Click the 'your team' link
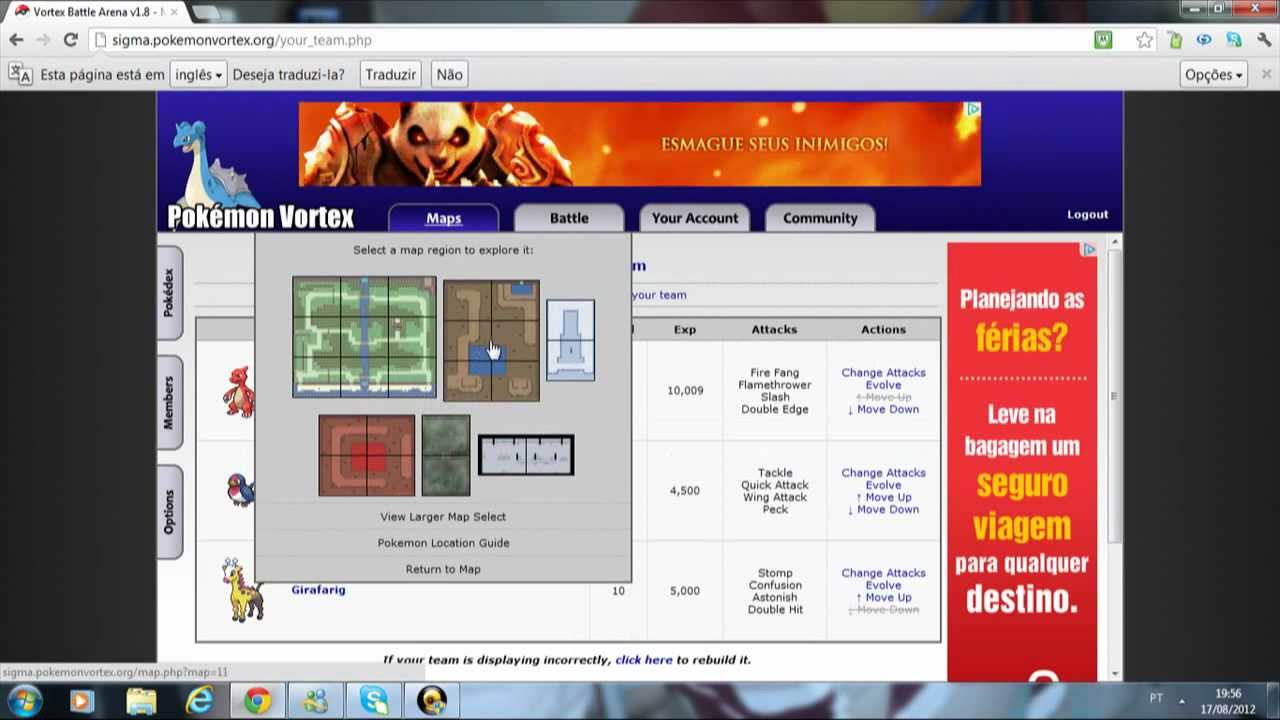1280x720 pixels. [659, 295]
